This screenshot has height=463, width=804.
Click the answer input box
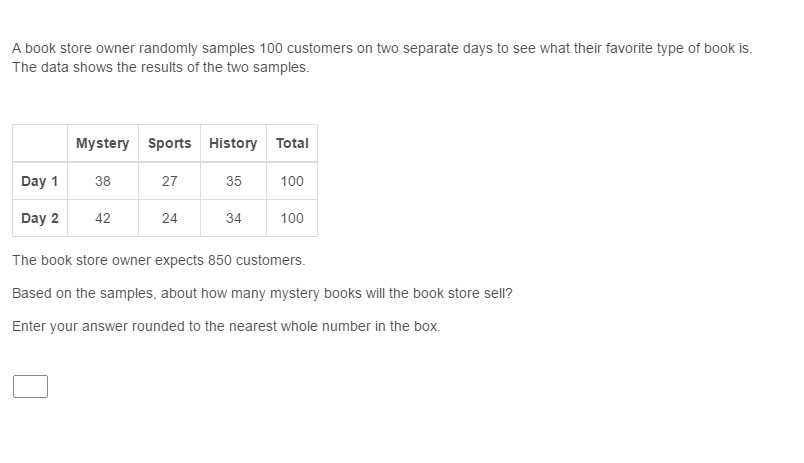30,386
